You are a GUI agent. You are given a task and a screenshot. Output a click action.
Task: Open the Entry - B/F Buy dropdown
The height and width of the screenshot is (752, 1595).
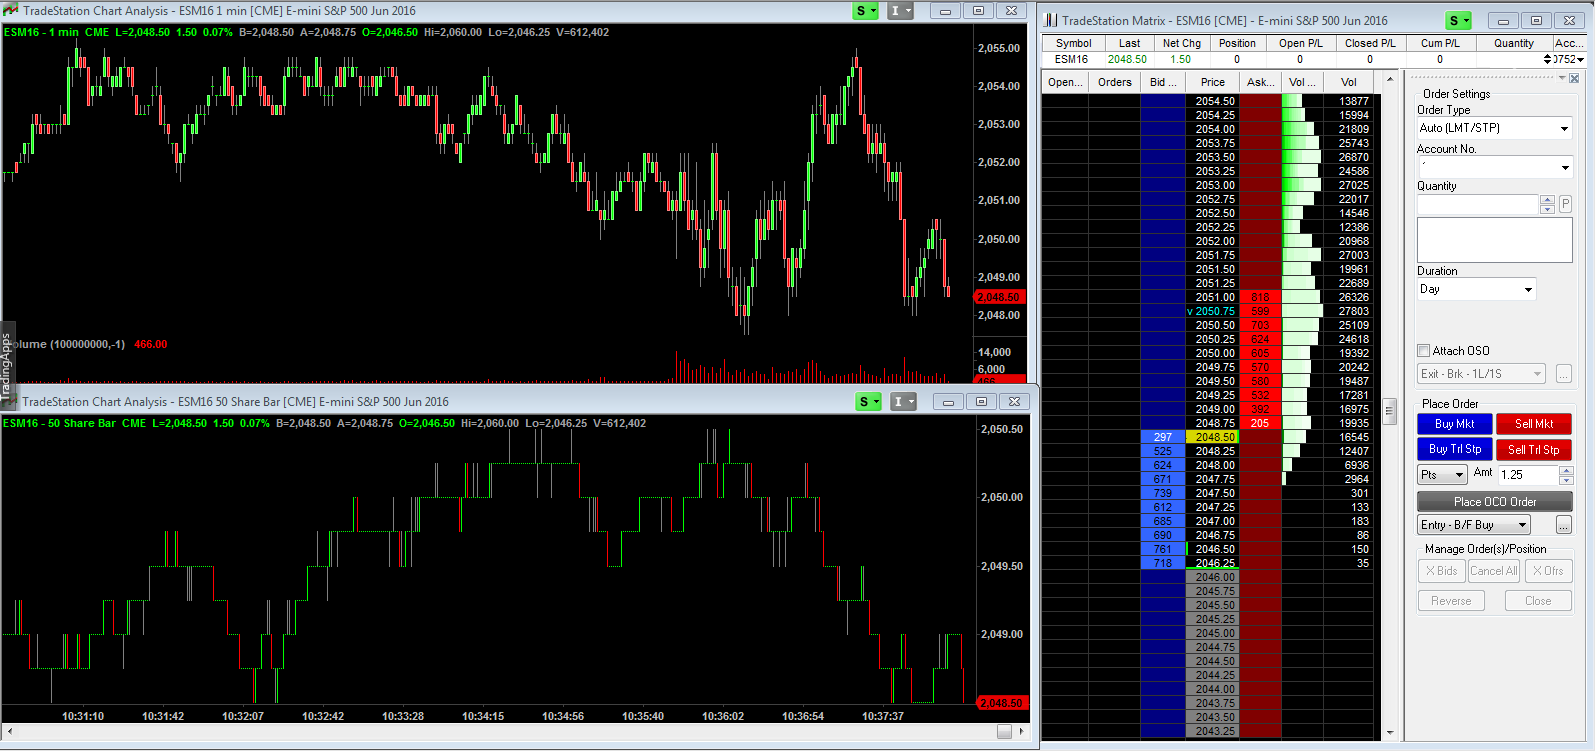(x=1474, y=525)
